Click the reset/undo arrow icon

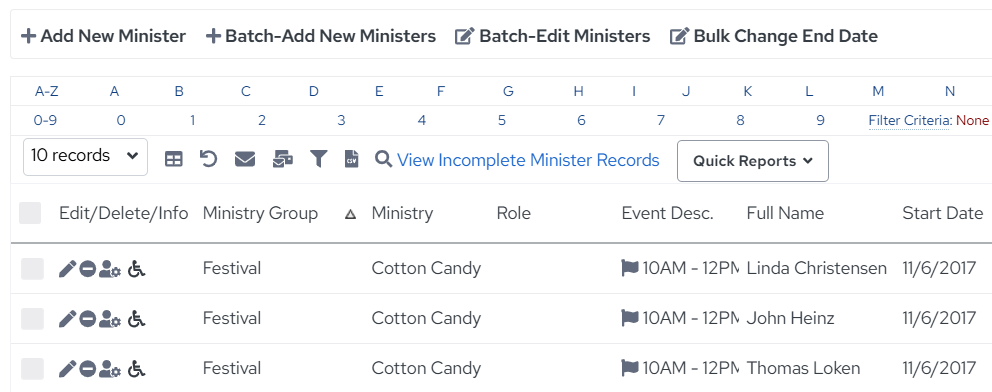[x=208, y=159]
